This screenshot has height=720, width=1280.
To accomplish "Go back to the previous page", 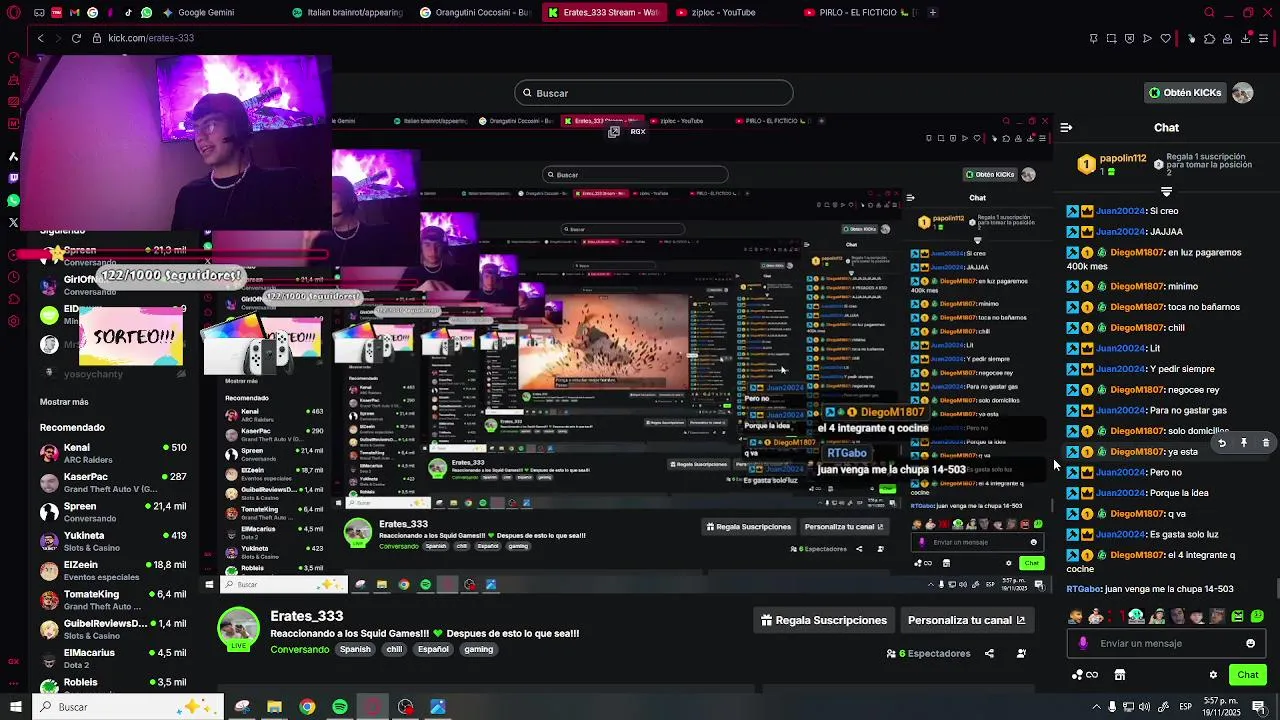I will pyautogui.click(x=40, y=38).
